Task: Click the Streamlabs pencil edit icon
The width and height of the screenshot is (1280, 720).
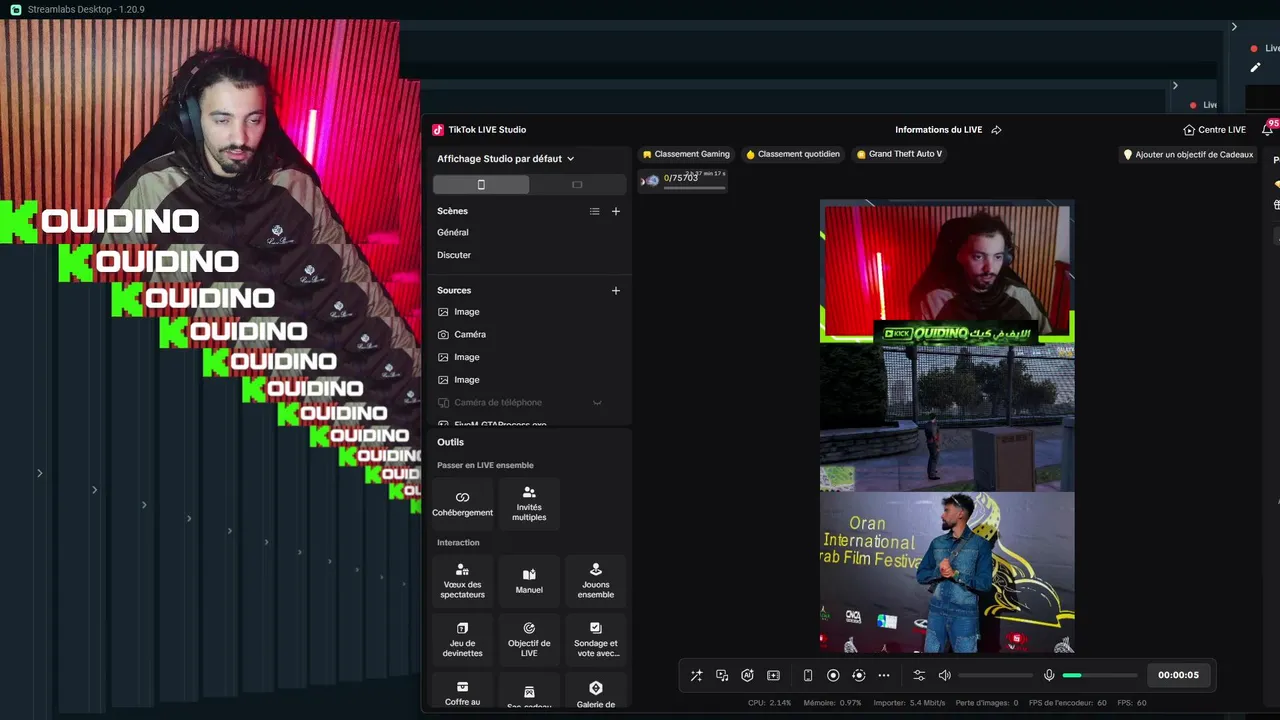Action: coord(1255,67)
